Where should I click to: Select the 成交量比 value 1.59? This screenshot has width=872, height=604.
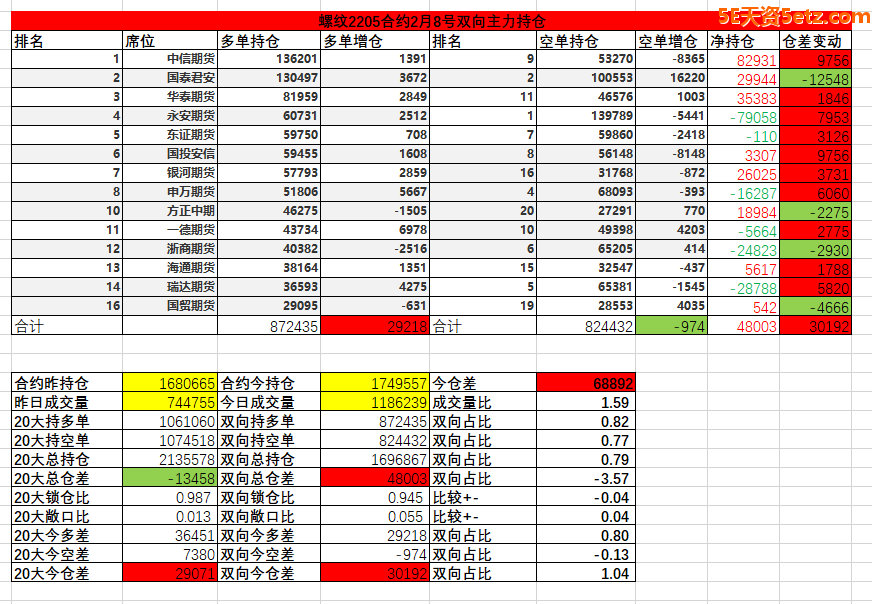[x=585, y=402]
